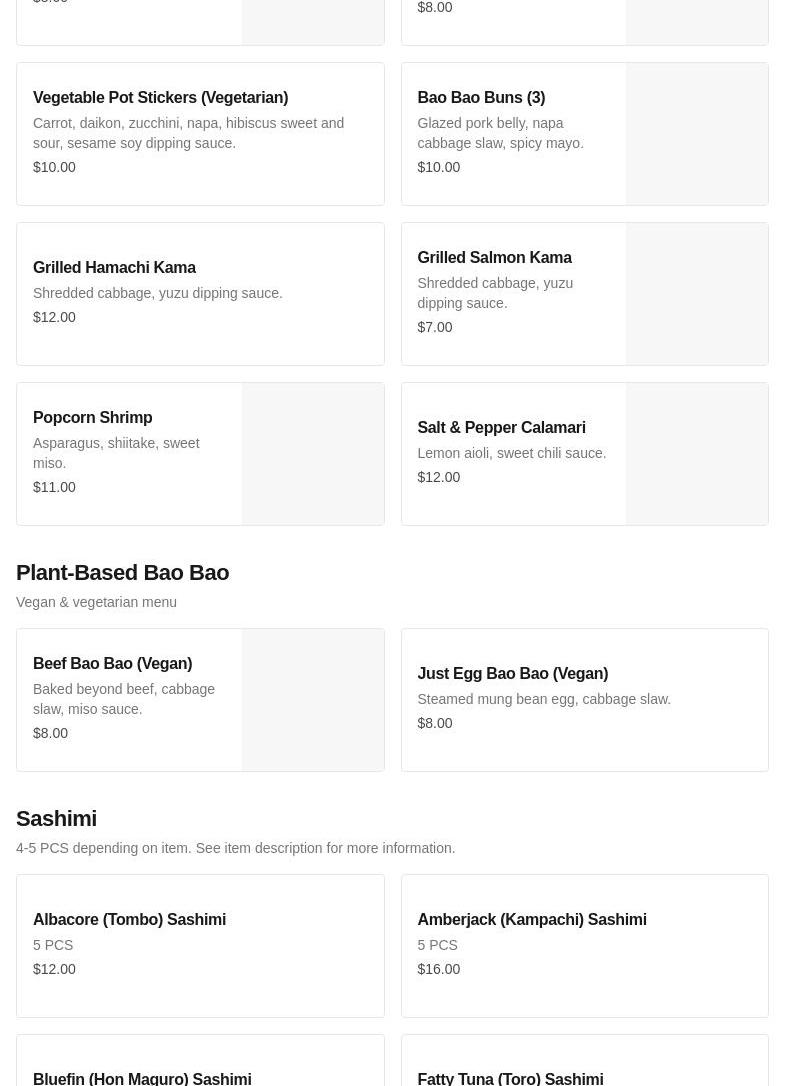The width and height of the screenshot is (785, 1086).
Task: Select the Bao Bao Buns (3) title
Action: [x=481, y=98]
